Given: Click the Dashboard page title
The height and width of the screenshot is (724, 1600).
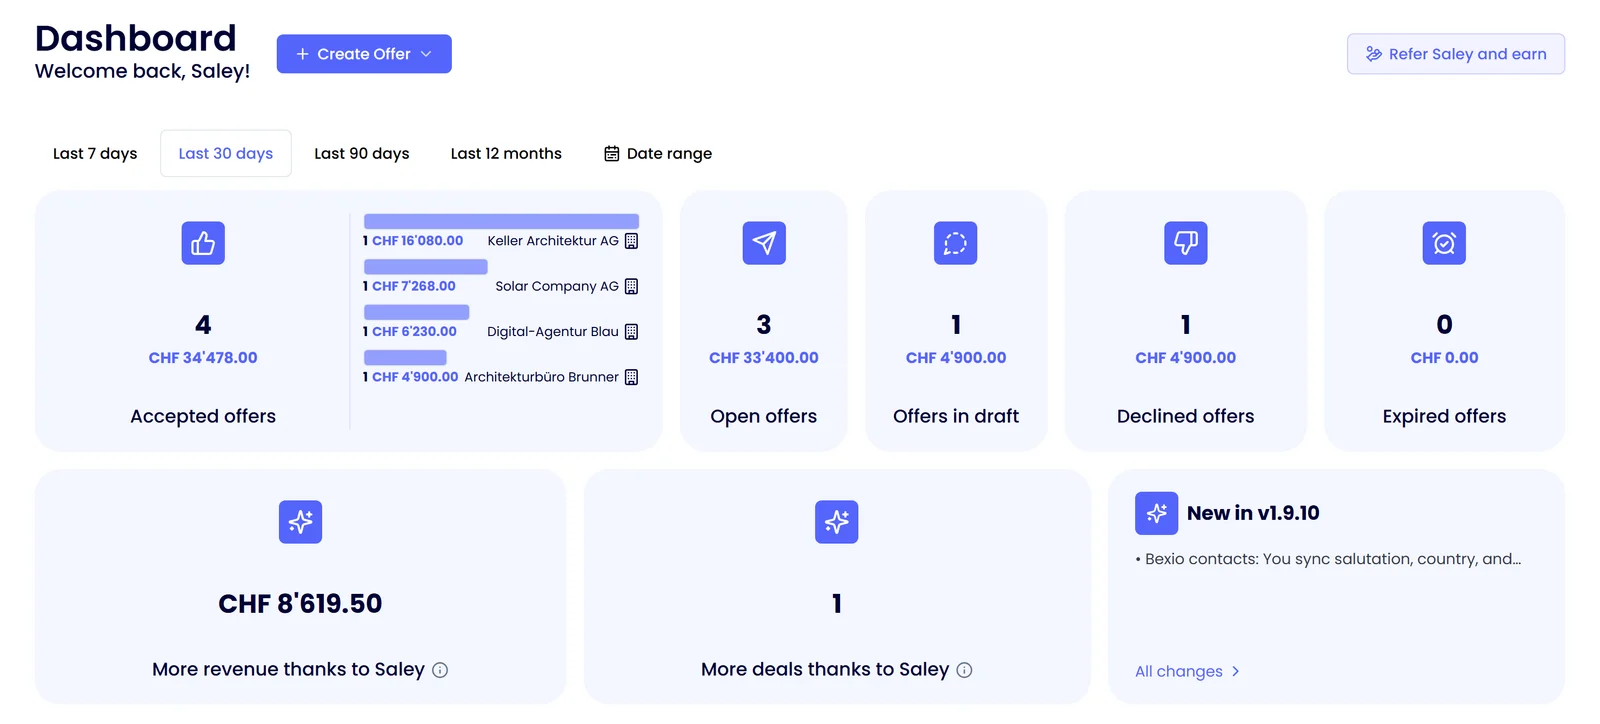Looking at the screenshot, I should [136, 38].
